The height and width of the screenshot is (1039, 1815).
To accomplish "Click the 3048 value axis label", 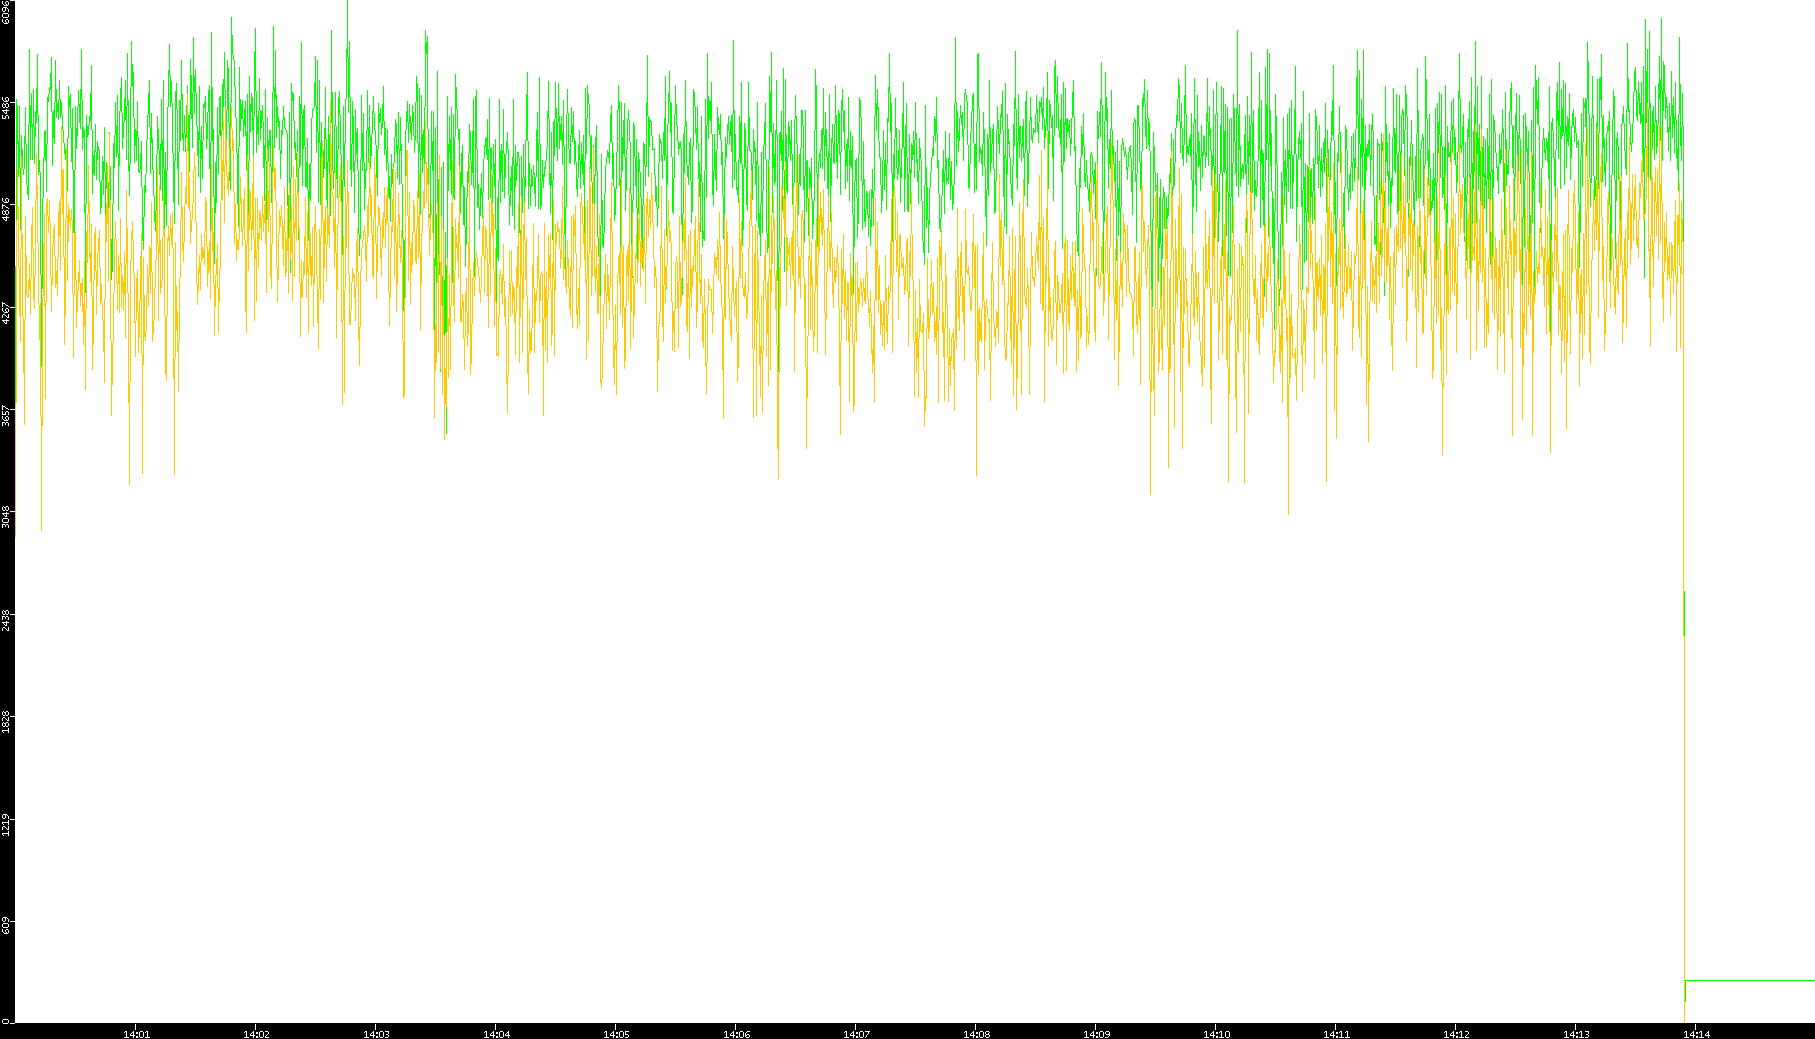I will (x=6, y=516).
